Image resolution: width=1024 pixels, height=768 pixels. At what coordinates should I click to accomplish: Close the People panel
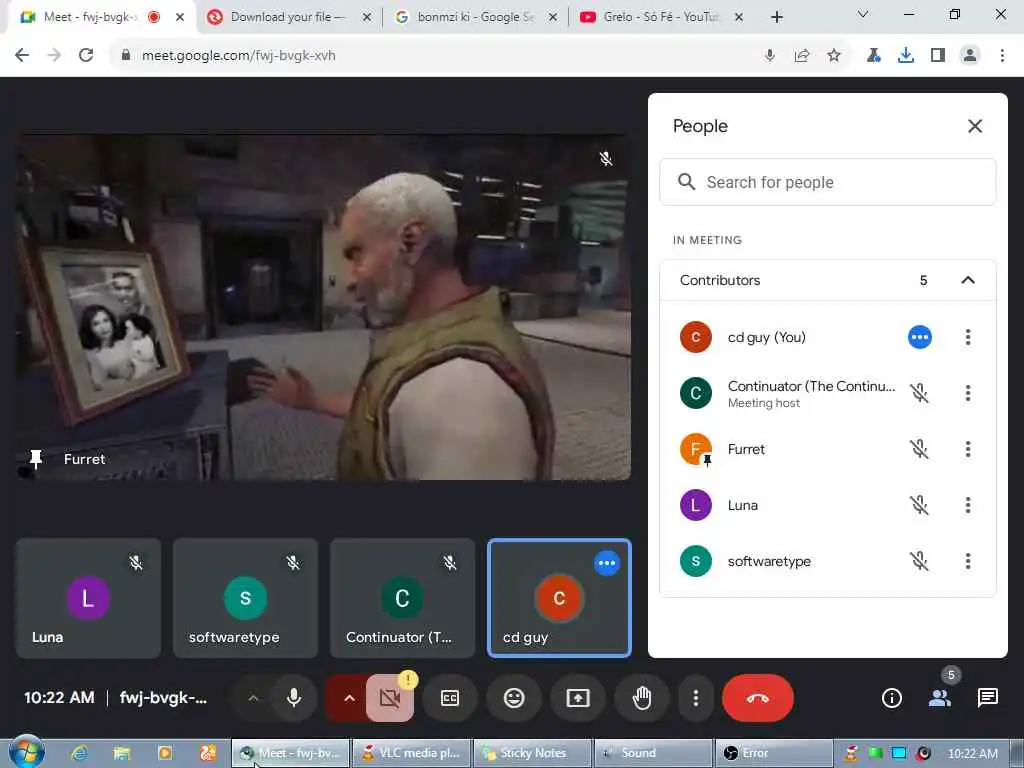pos(974,126)
